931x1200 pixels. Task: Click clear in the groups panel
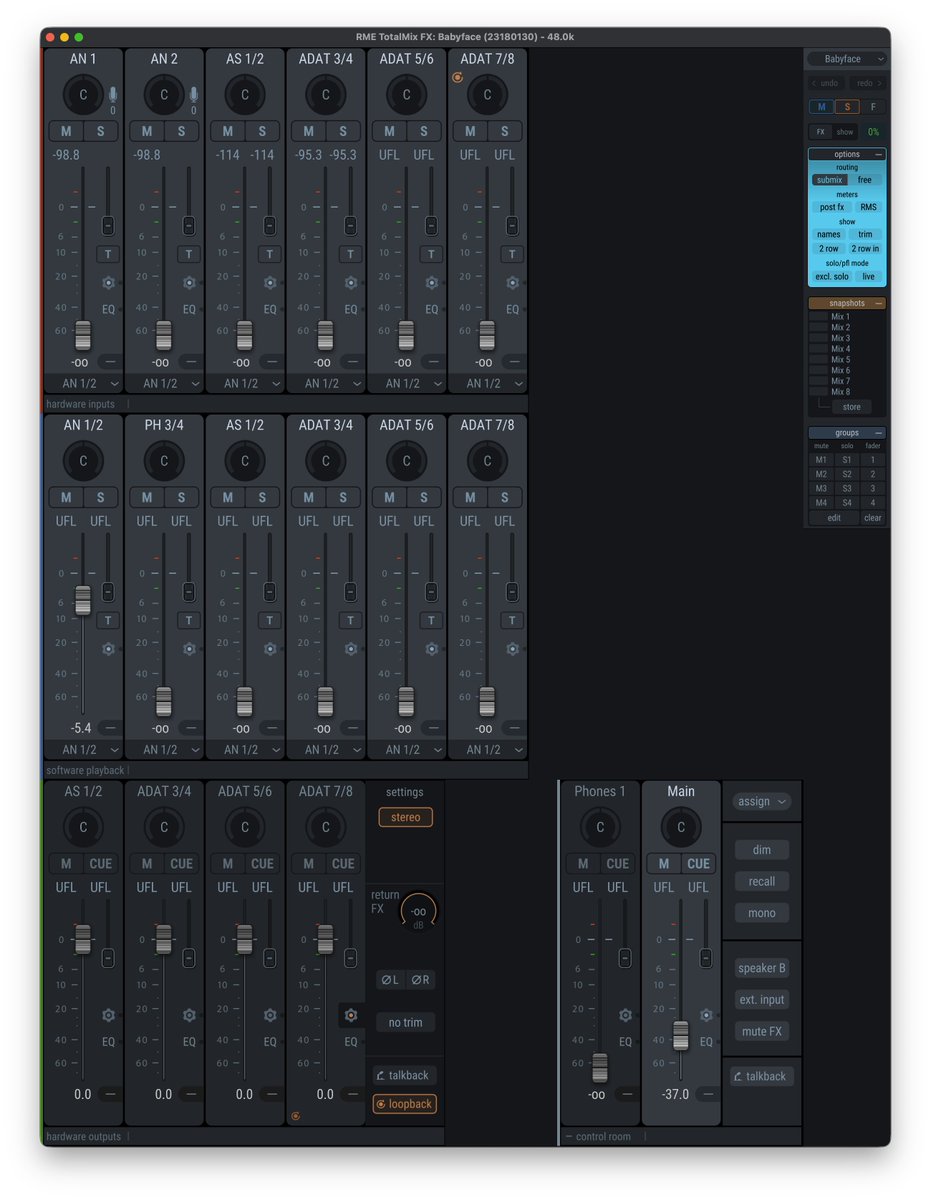(x=873, y=518)
